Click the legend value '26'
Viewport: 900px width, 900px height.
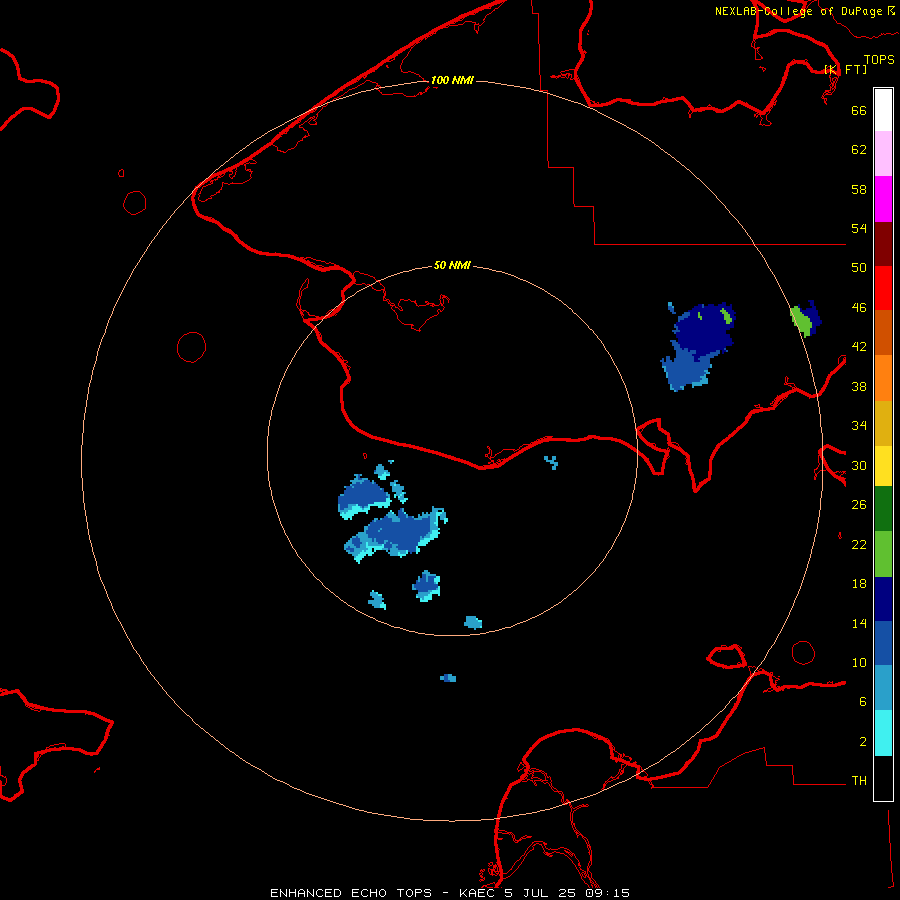(x=859, y=505)
